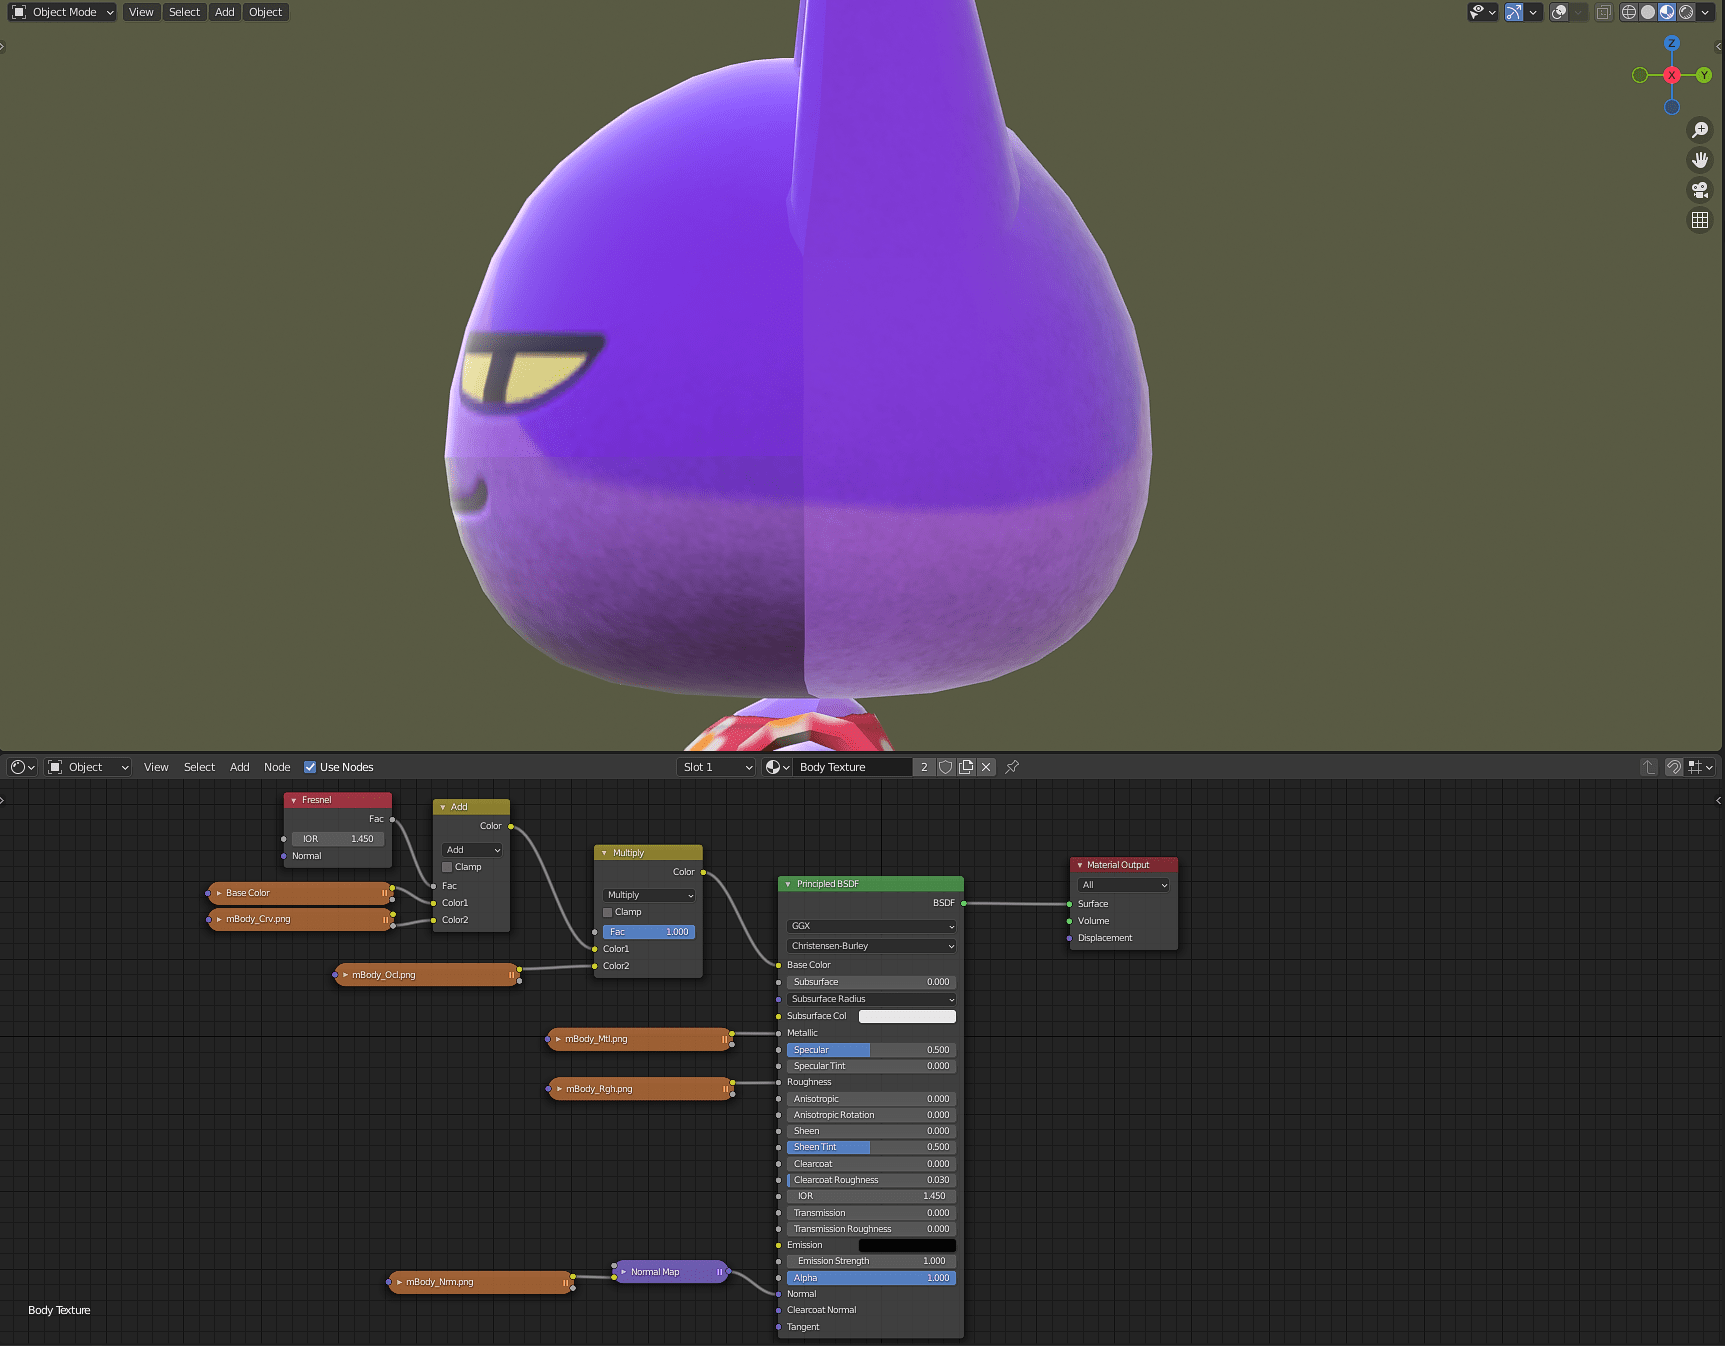The height and width of the screenshot is (1346, 1725).
Task: Expand the Normal Map node
Action: point(623,1272)
